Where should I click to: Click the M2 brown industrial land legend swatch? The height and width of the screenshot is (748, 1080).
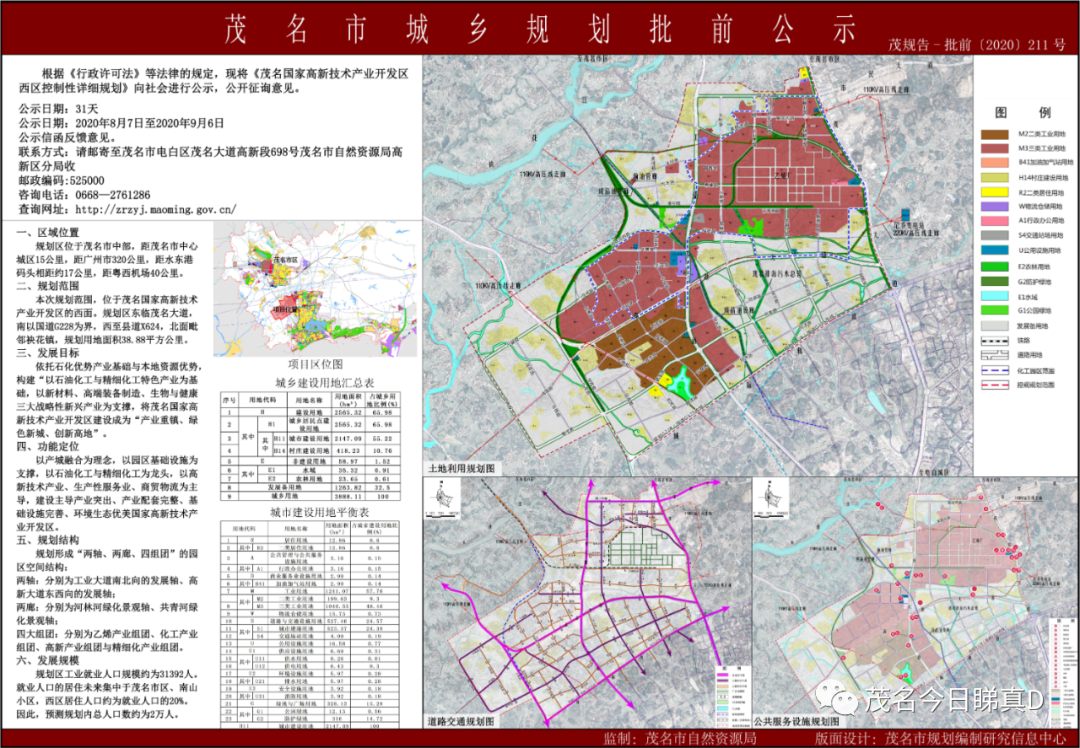click(x=996, y=134)
